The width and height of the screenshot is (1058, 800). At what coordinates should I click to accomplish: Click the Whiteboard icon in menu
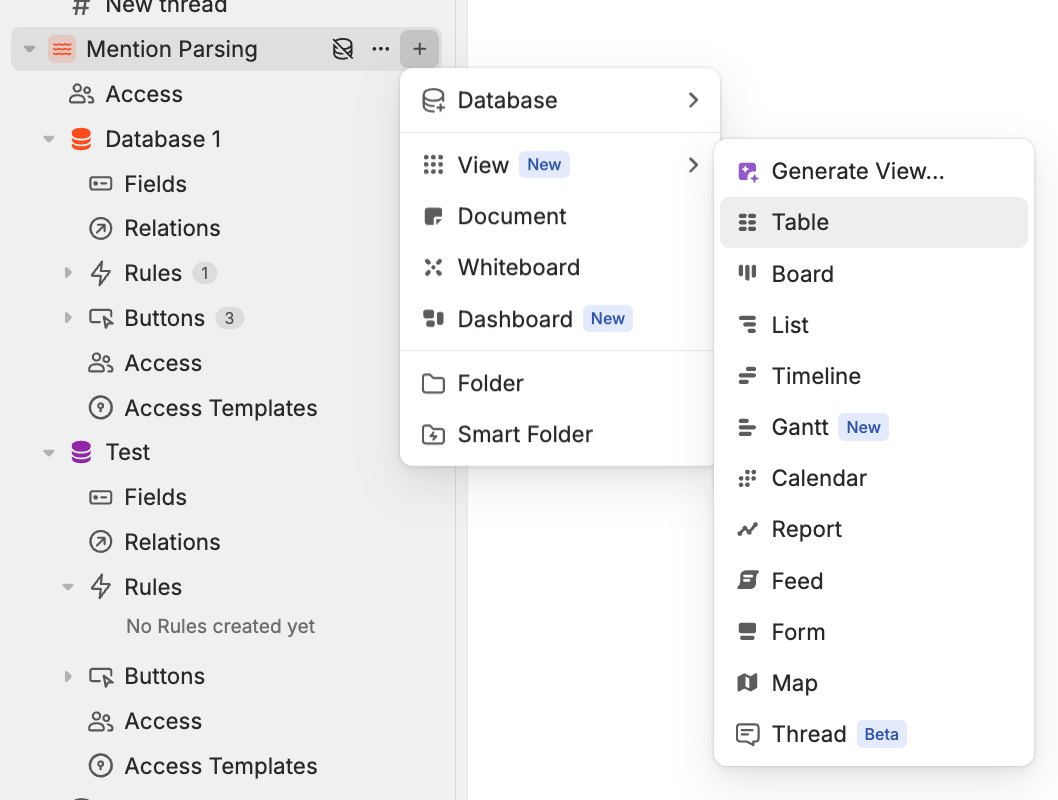tap(433, 267)
